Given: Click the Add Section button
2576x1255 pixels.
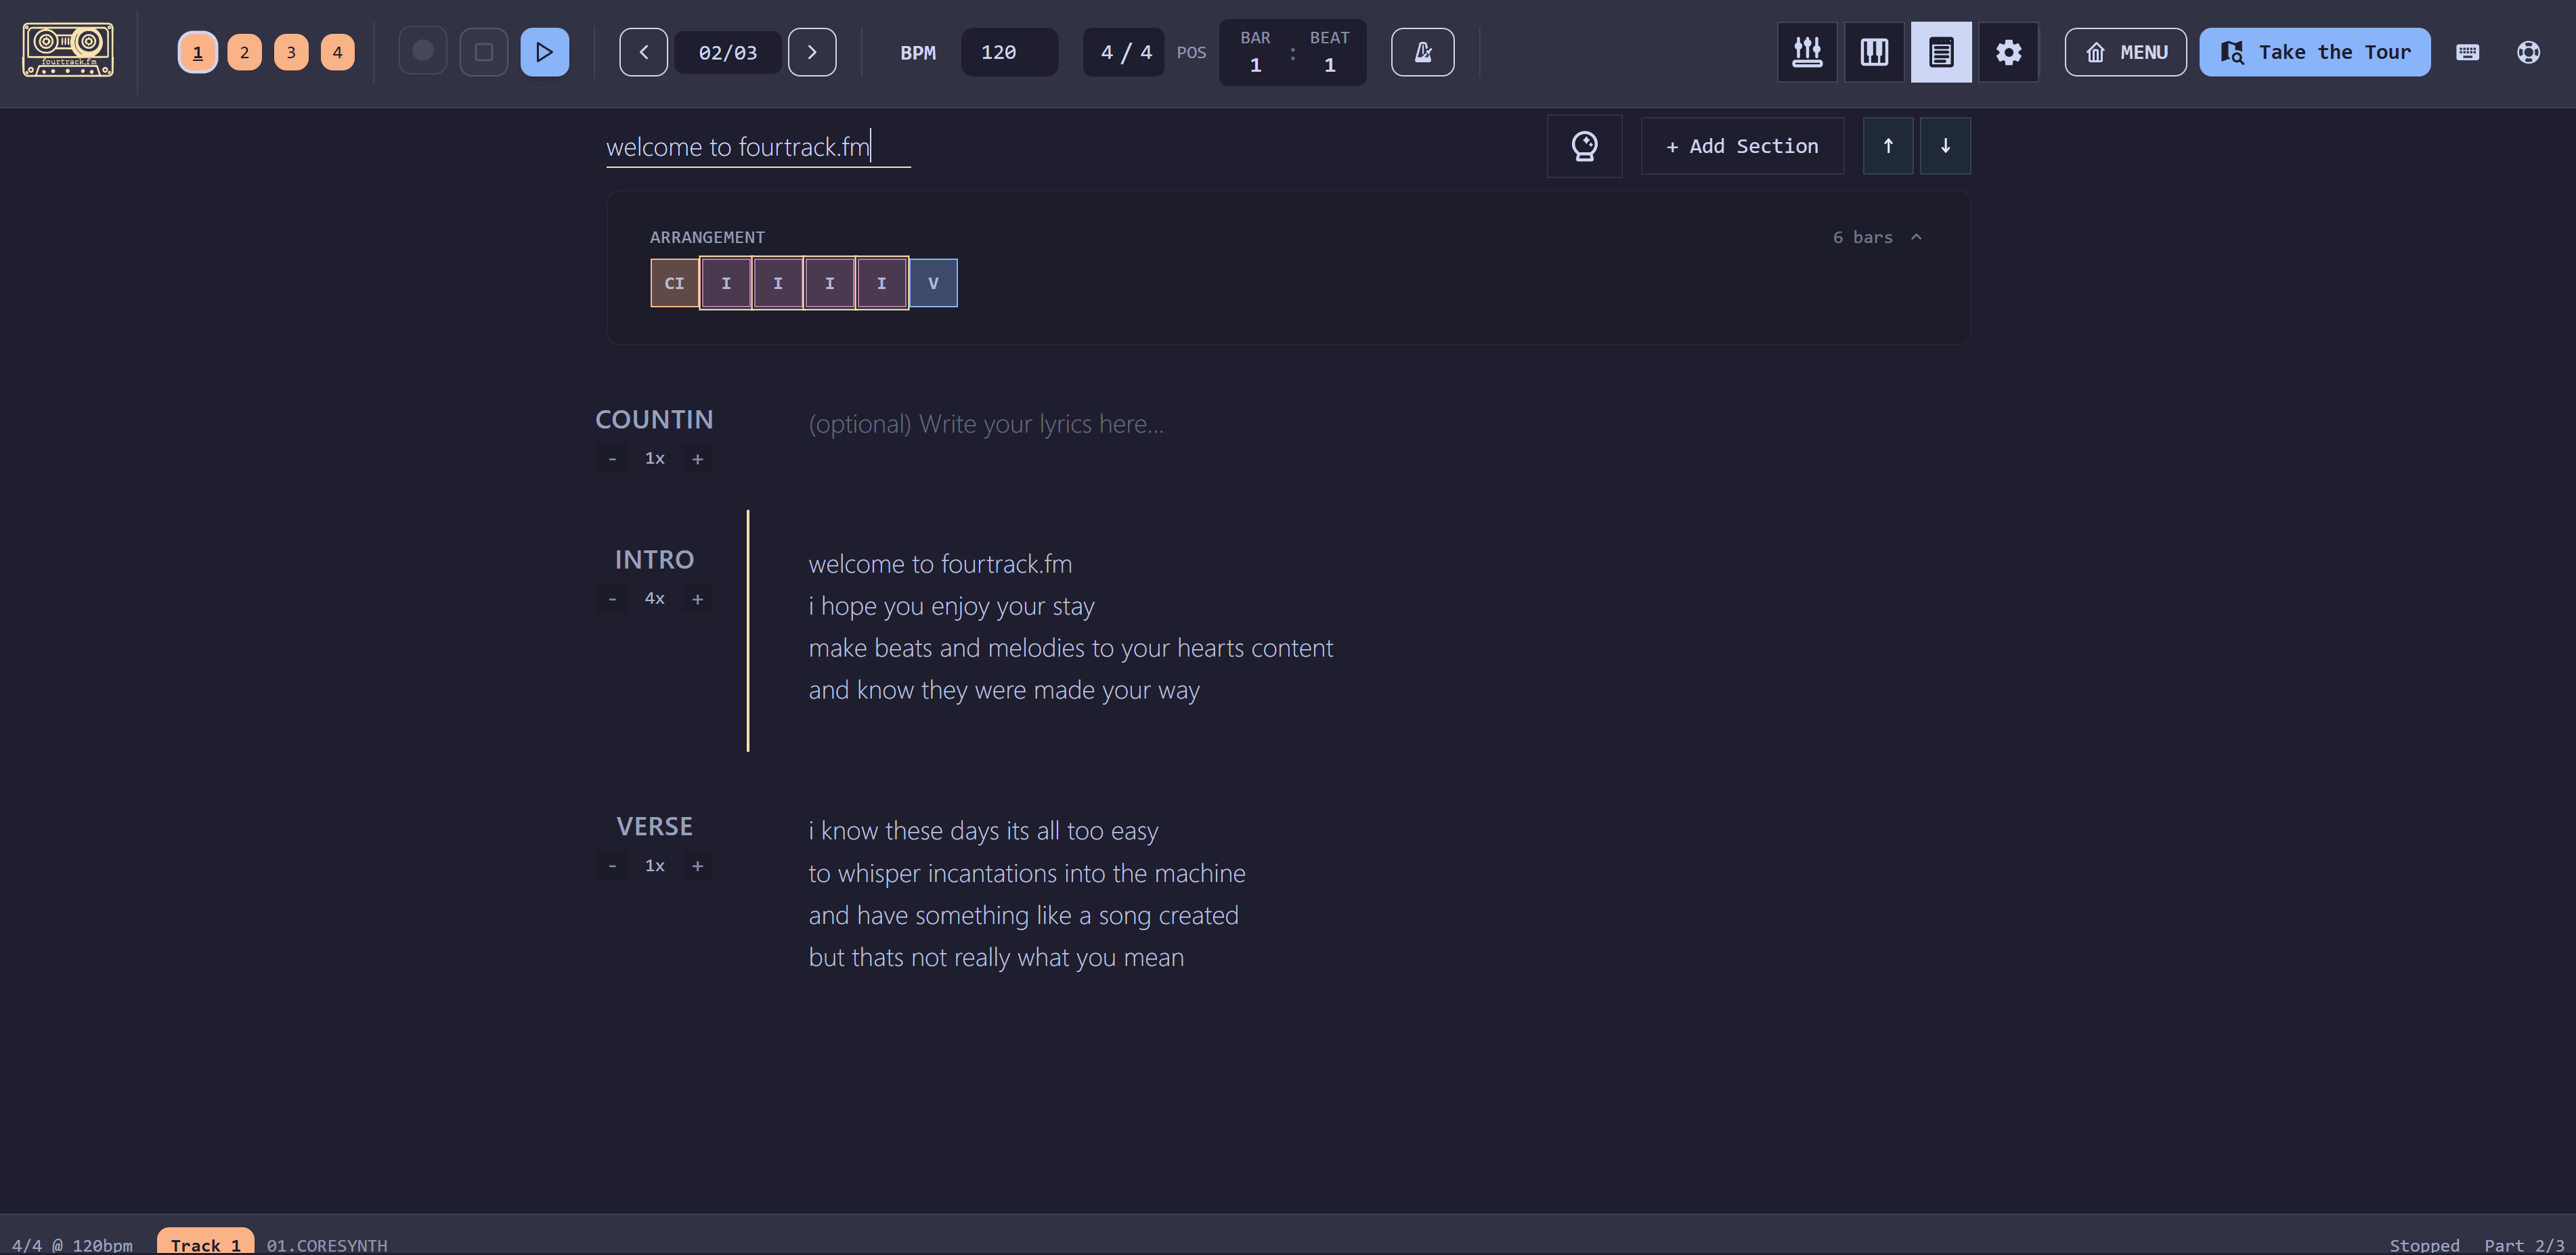Looking at the screenshot, I should 1741,145.
